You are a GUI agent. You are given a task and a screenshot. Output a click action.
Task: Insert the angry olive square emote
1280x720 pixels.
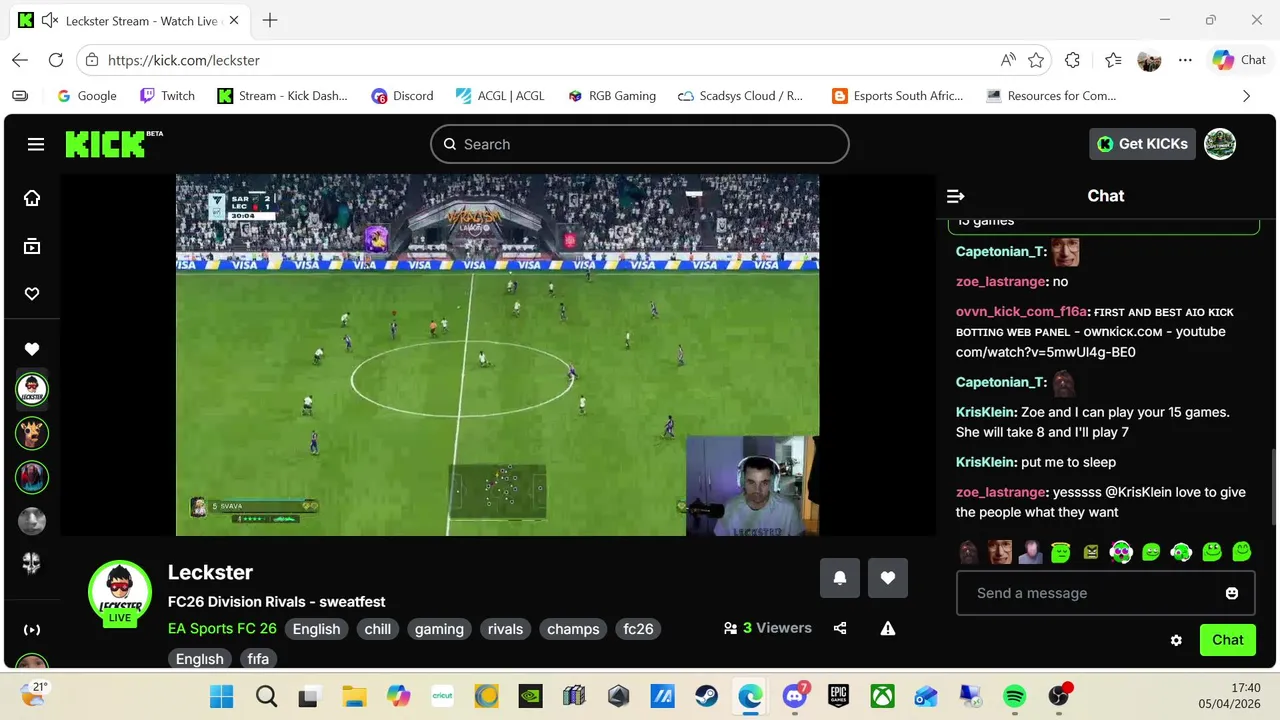[x=1091, y=551]
